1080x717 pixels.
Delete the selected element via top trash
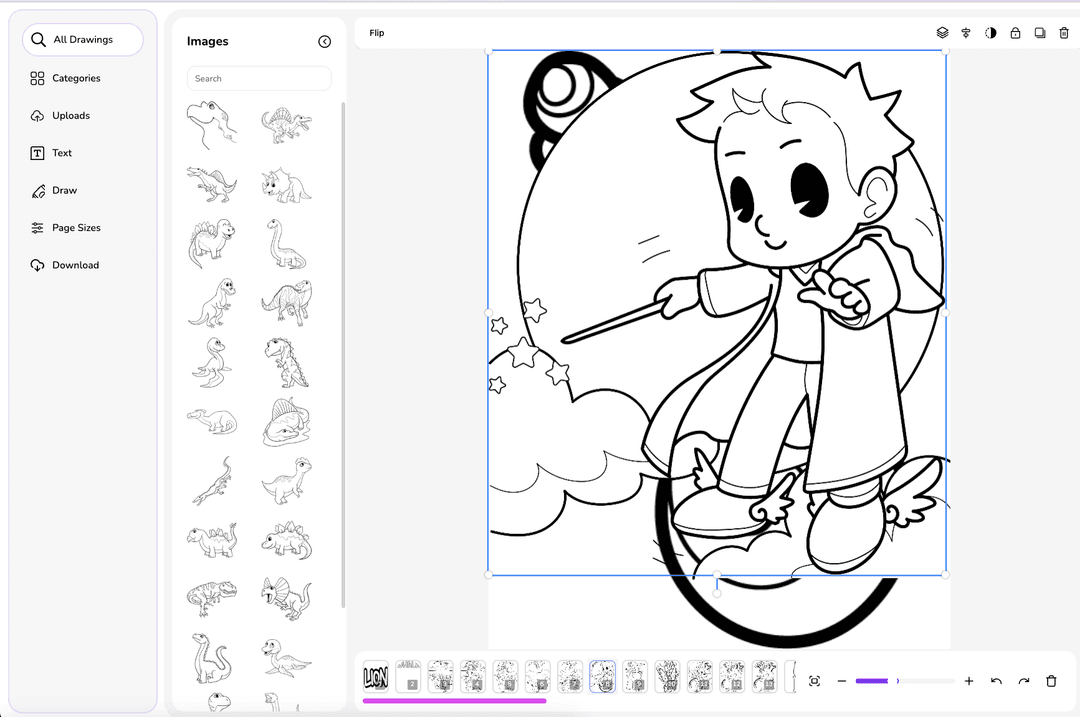[1064, 33]
